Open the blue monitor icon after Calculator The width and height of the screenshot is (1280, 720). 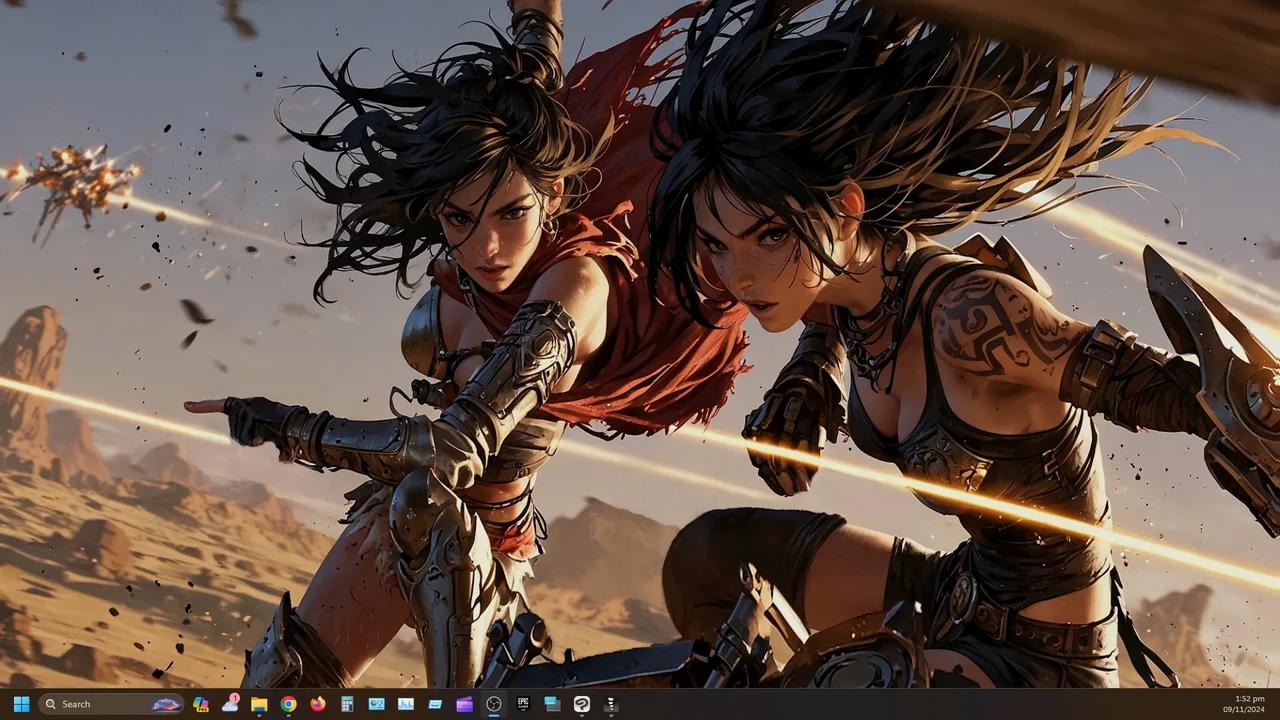point(376,704)
